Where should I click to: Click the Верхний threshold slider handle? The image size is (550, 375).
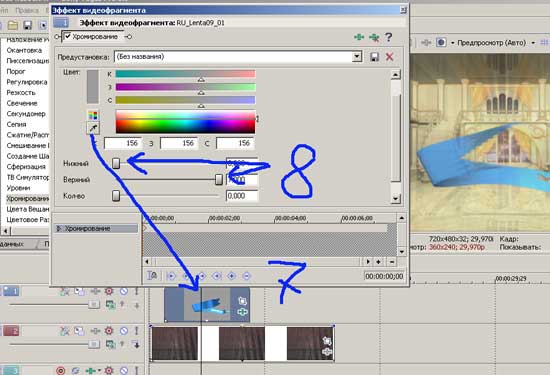point(219,180)
